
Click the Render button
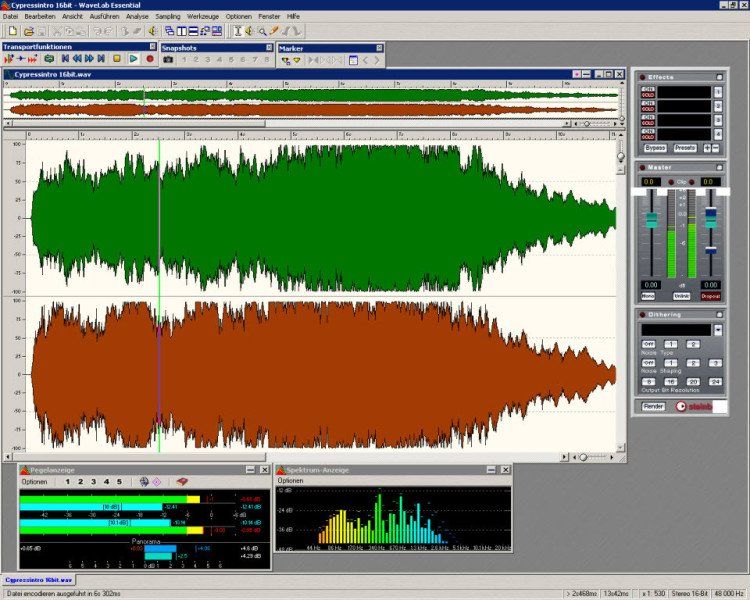(x=653, y=406)
